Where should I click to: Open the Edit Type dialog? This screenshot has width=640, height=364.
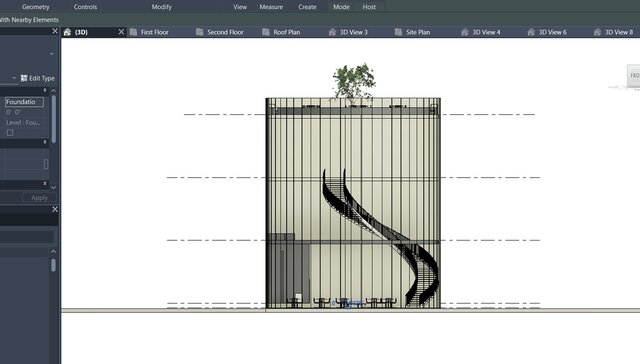tap(38, 78)
